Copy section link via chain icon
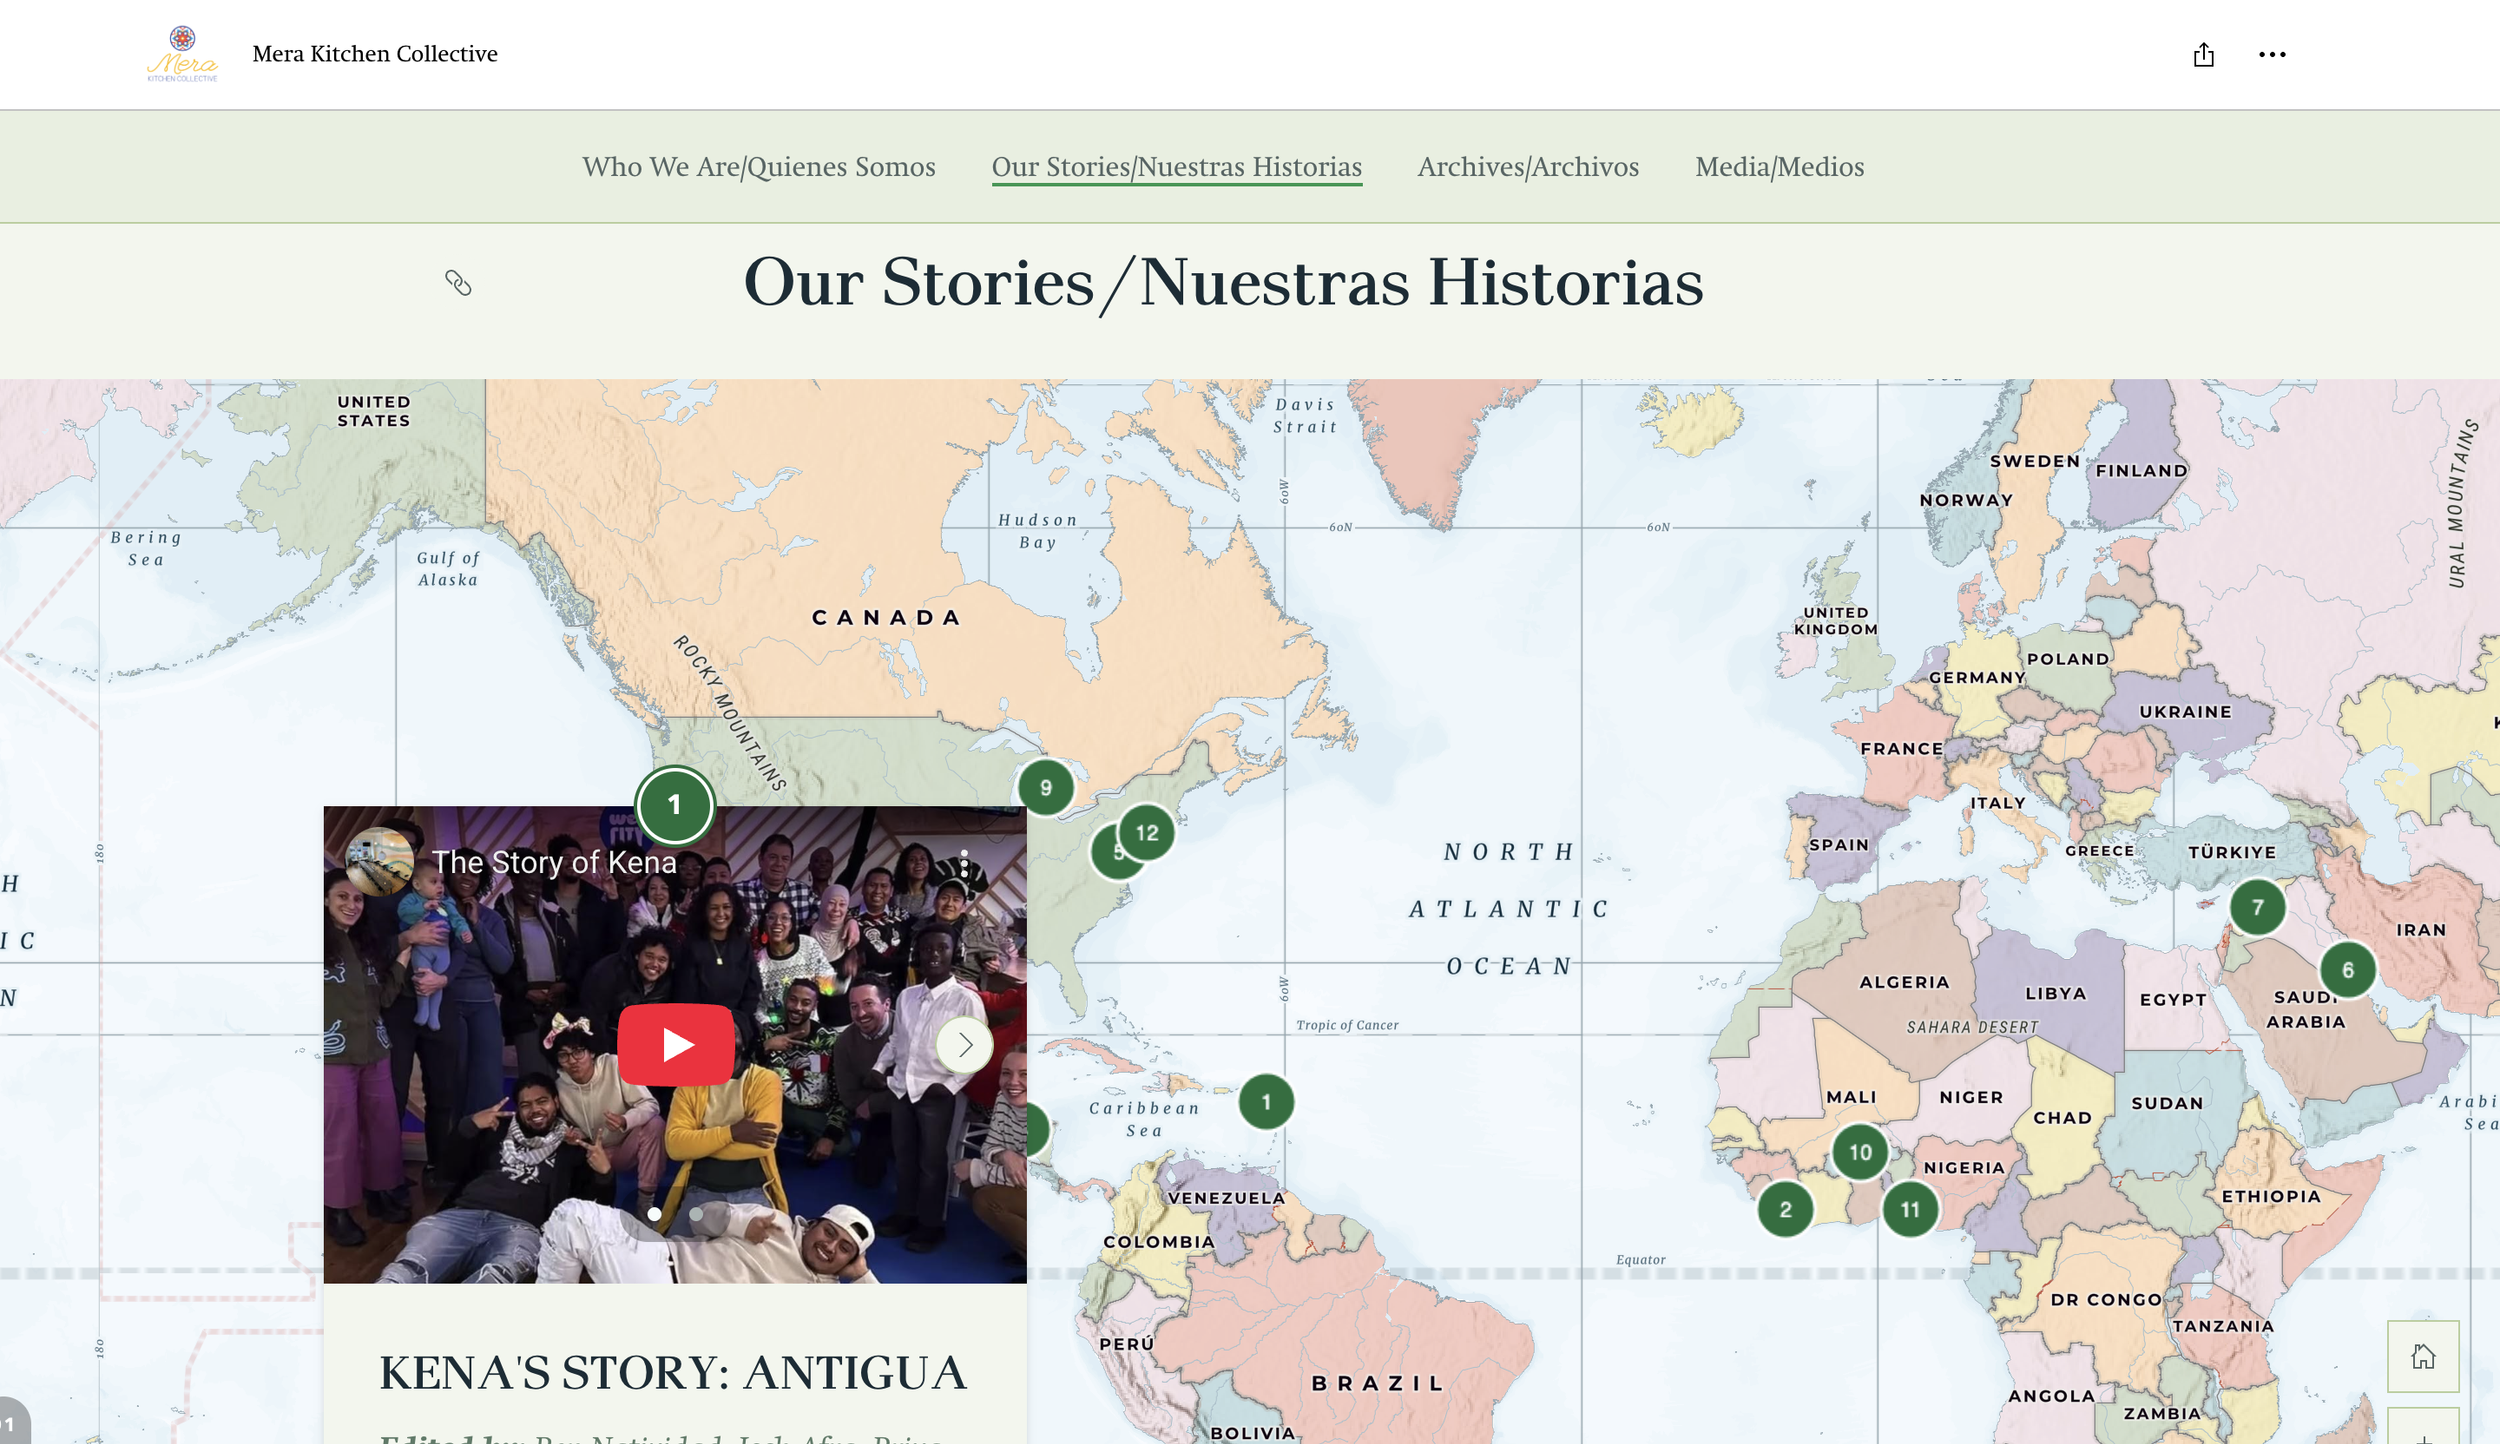Screen dimensions: 2500x1444 458,283
